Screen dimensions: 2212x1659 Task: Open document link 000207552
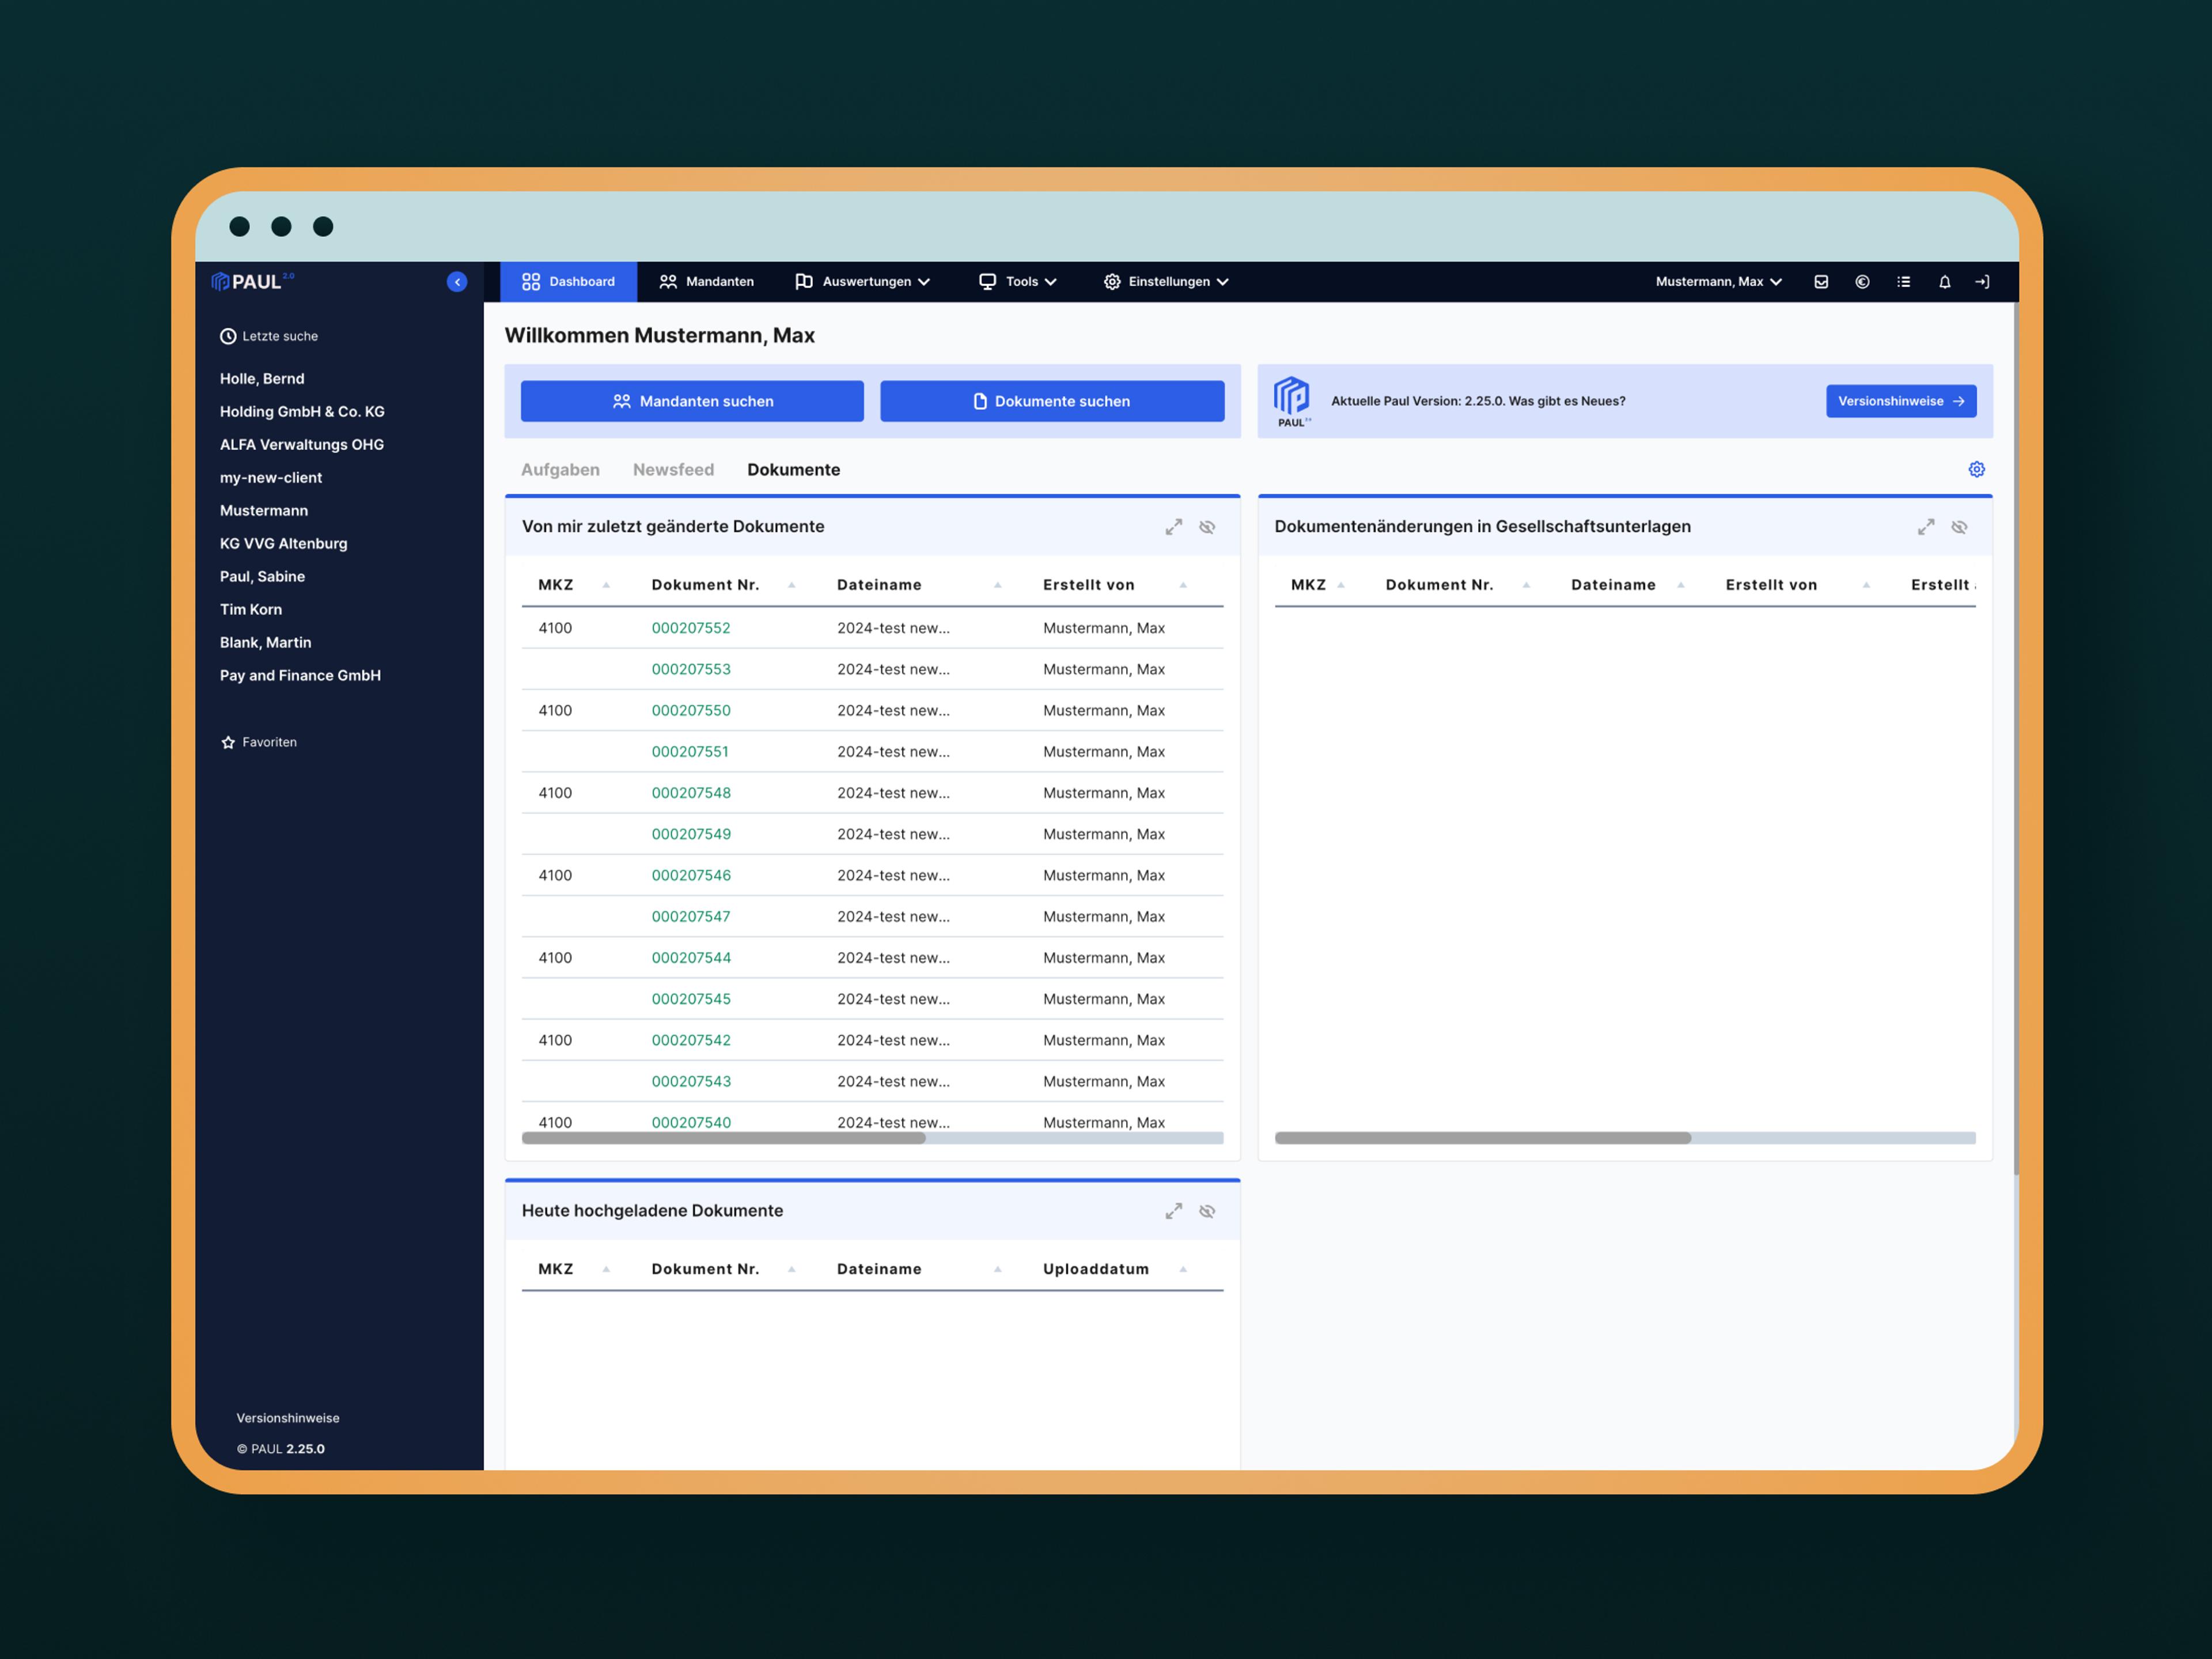click(691, 628)
